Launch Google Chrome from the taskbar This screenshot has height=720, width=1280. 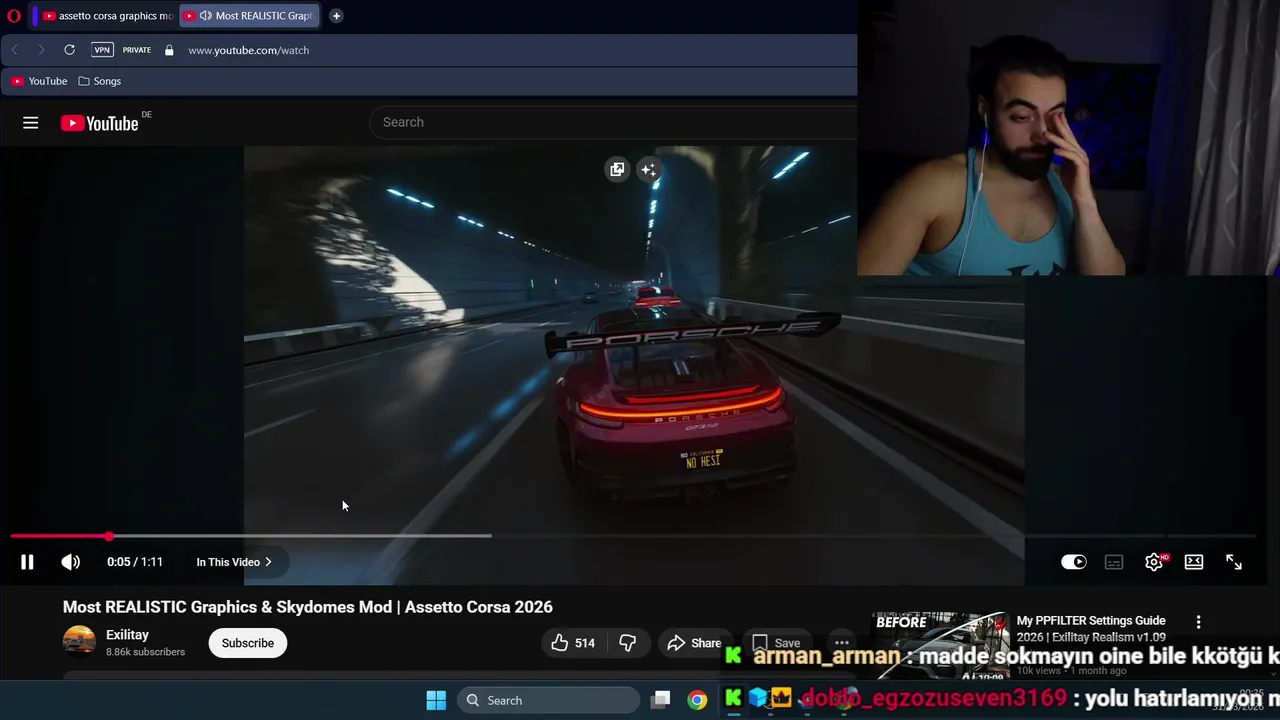pos(697,700)
